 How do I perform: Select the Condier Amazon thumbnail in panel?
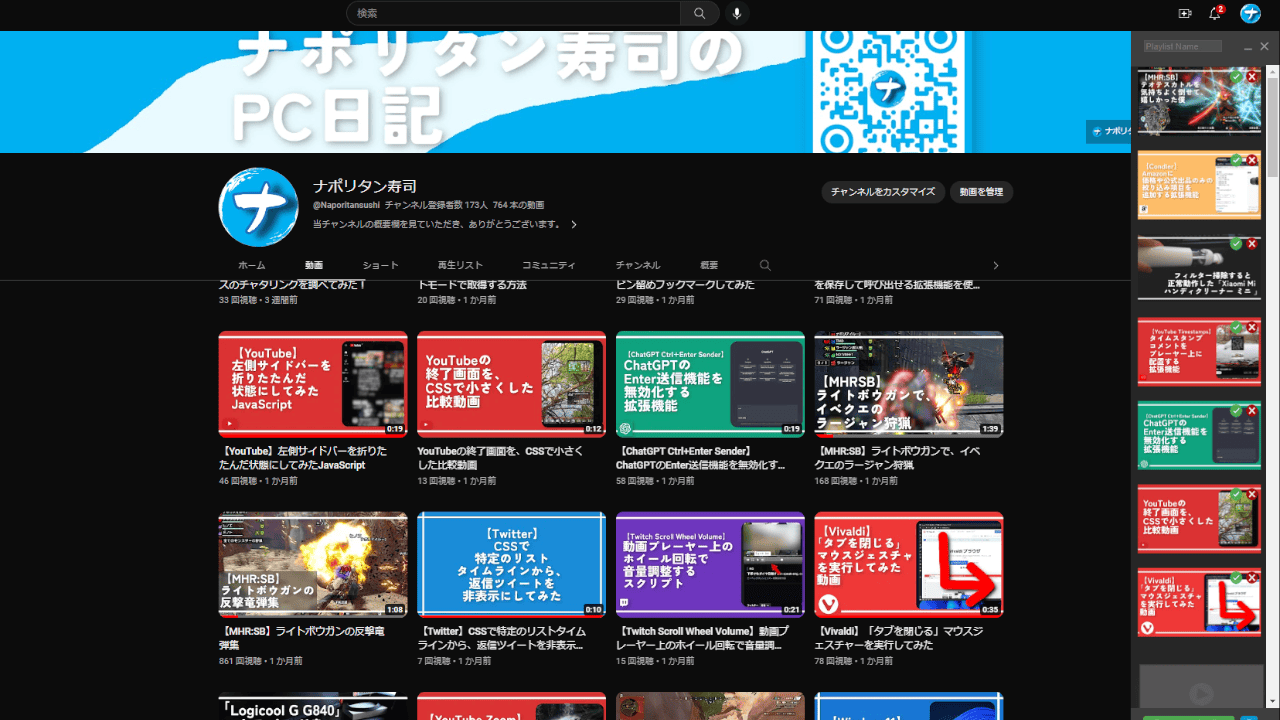click(x=1199, y=185)
